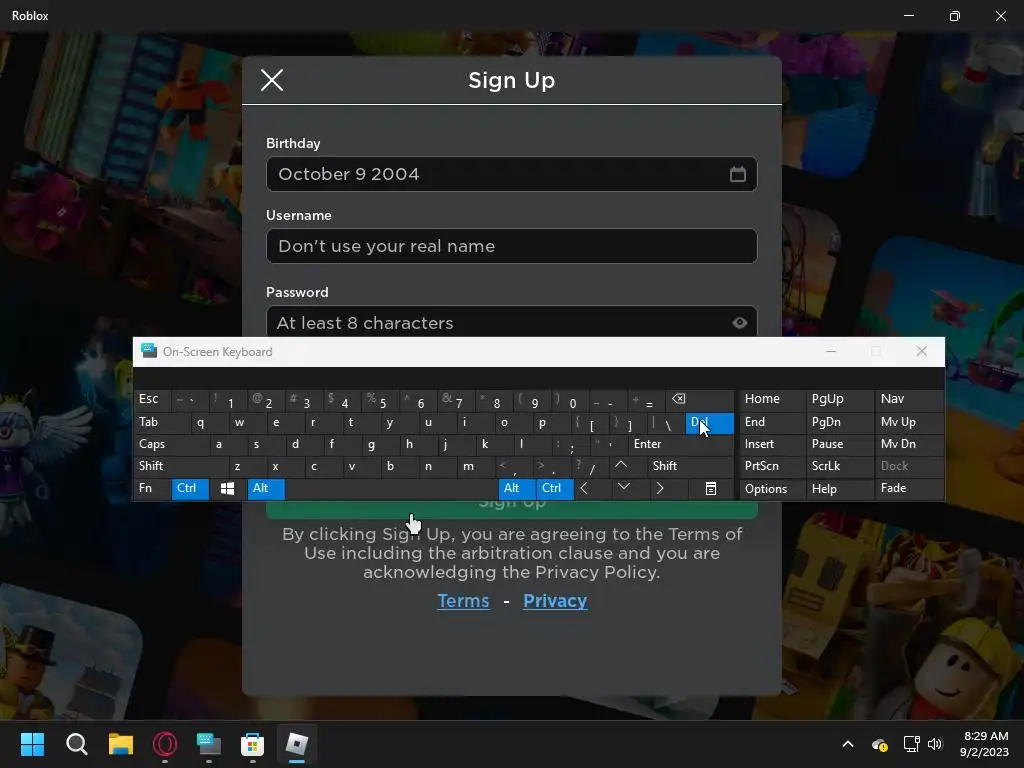
Task: Restore down the Roblox window
Action: [x=955, y=16]
